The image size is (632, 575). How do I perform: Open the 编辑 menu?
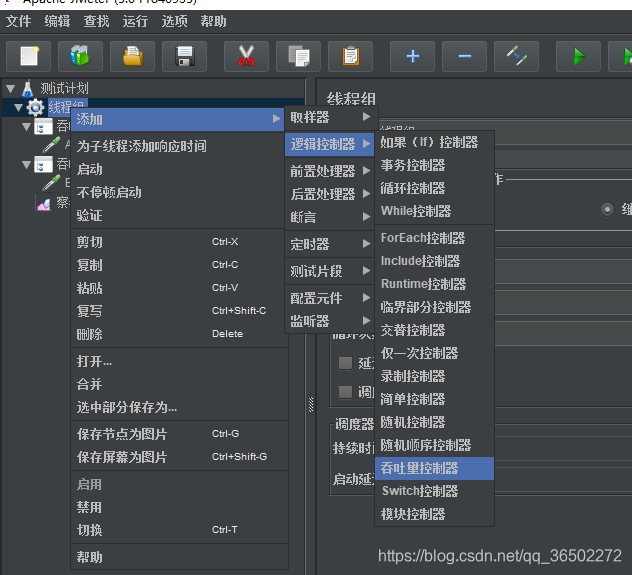point(57,21)
